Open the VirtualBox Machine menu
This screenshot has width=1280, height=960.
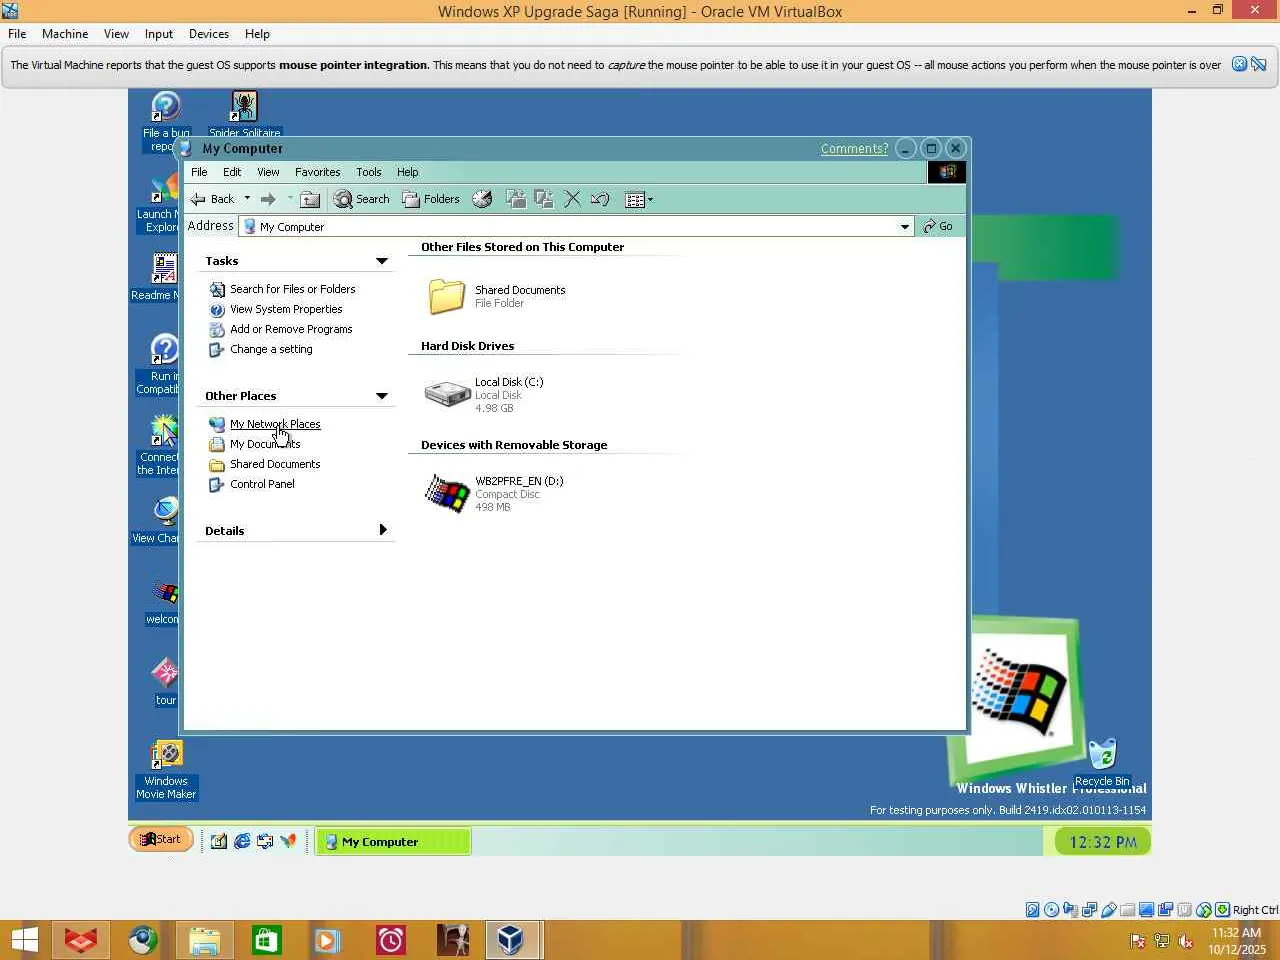[65, 34]
